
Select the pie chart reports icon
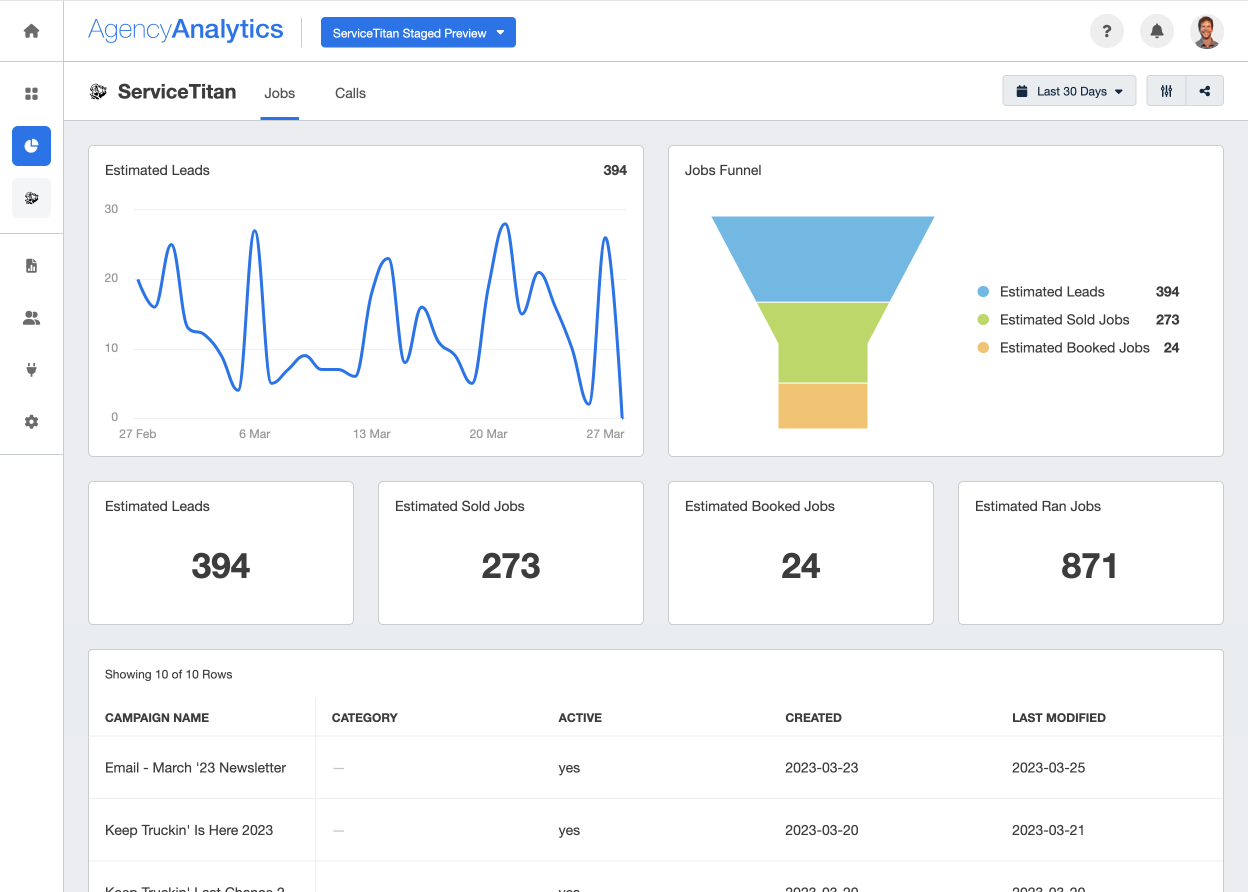pyautogui.click(x=31, y=146)
